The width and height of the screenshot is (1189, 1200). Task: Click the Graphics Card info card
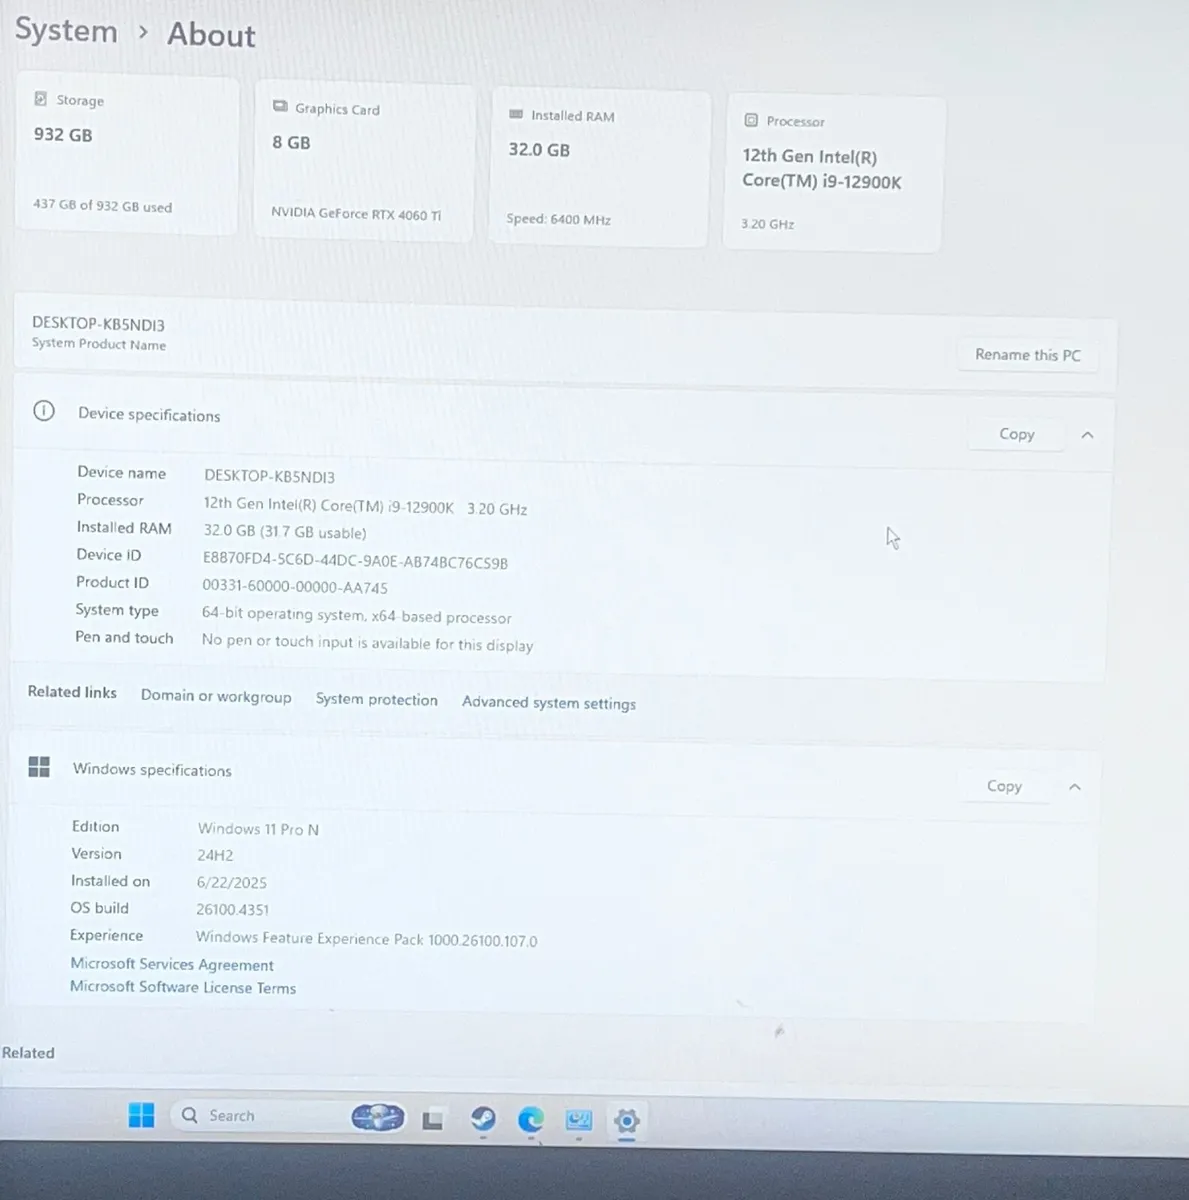pyautogui.click(x=364, y=161)
